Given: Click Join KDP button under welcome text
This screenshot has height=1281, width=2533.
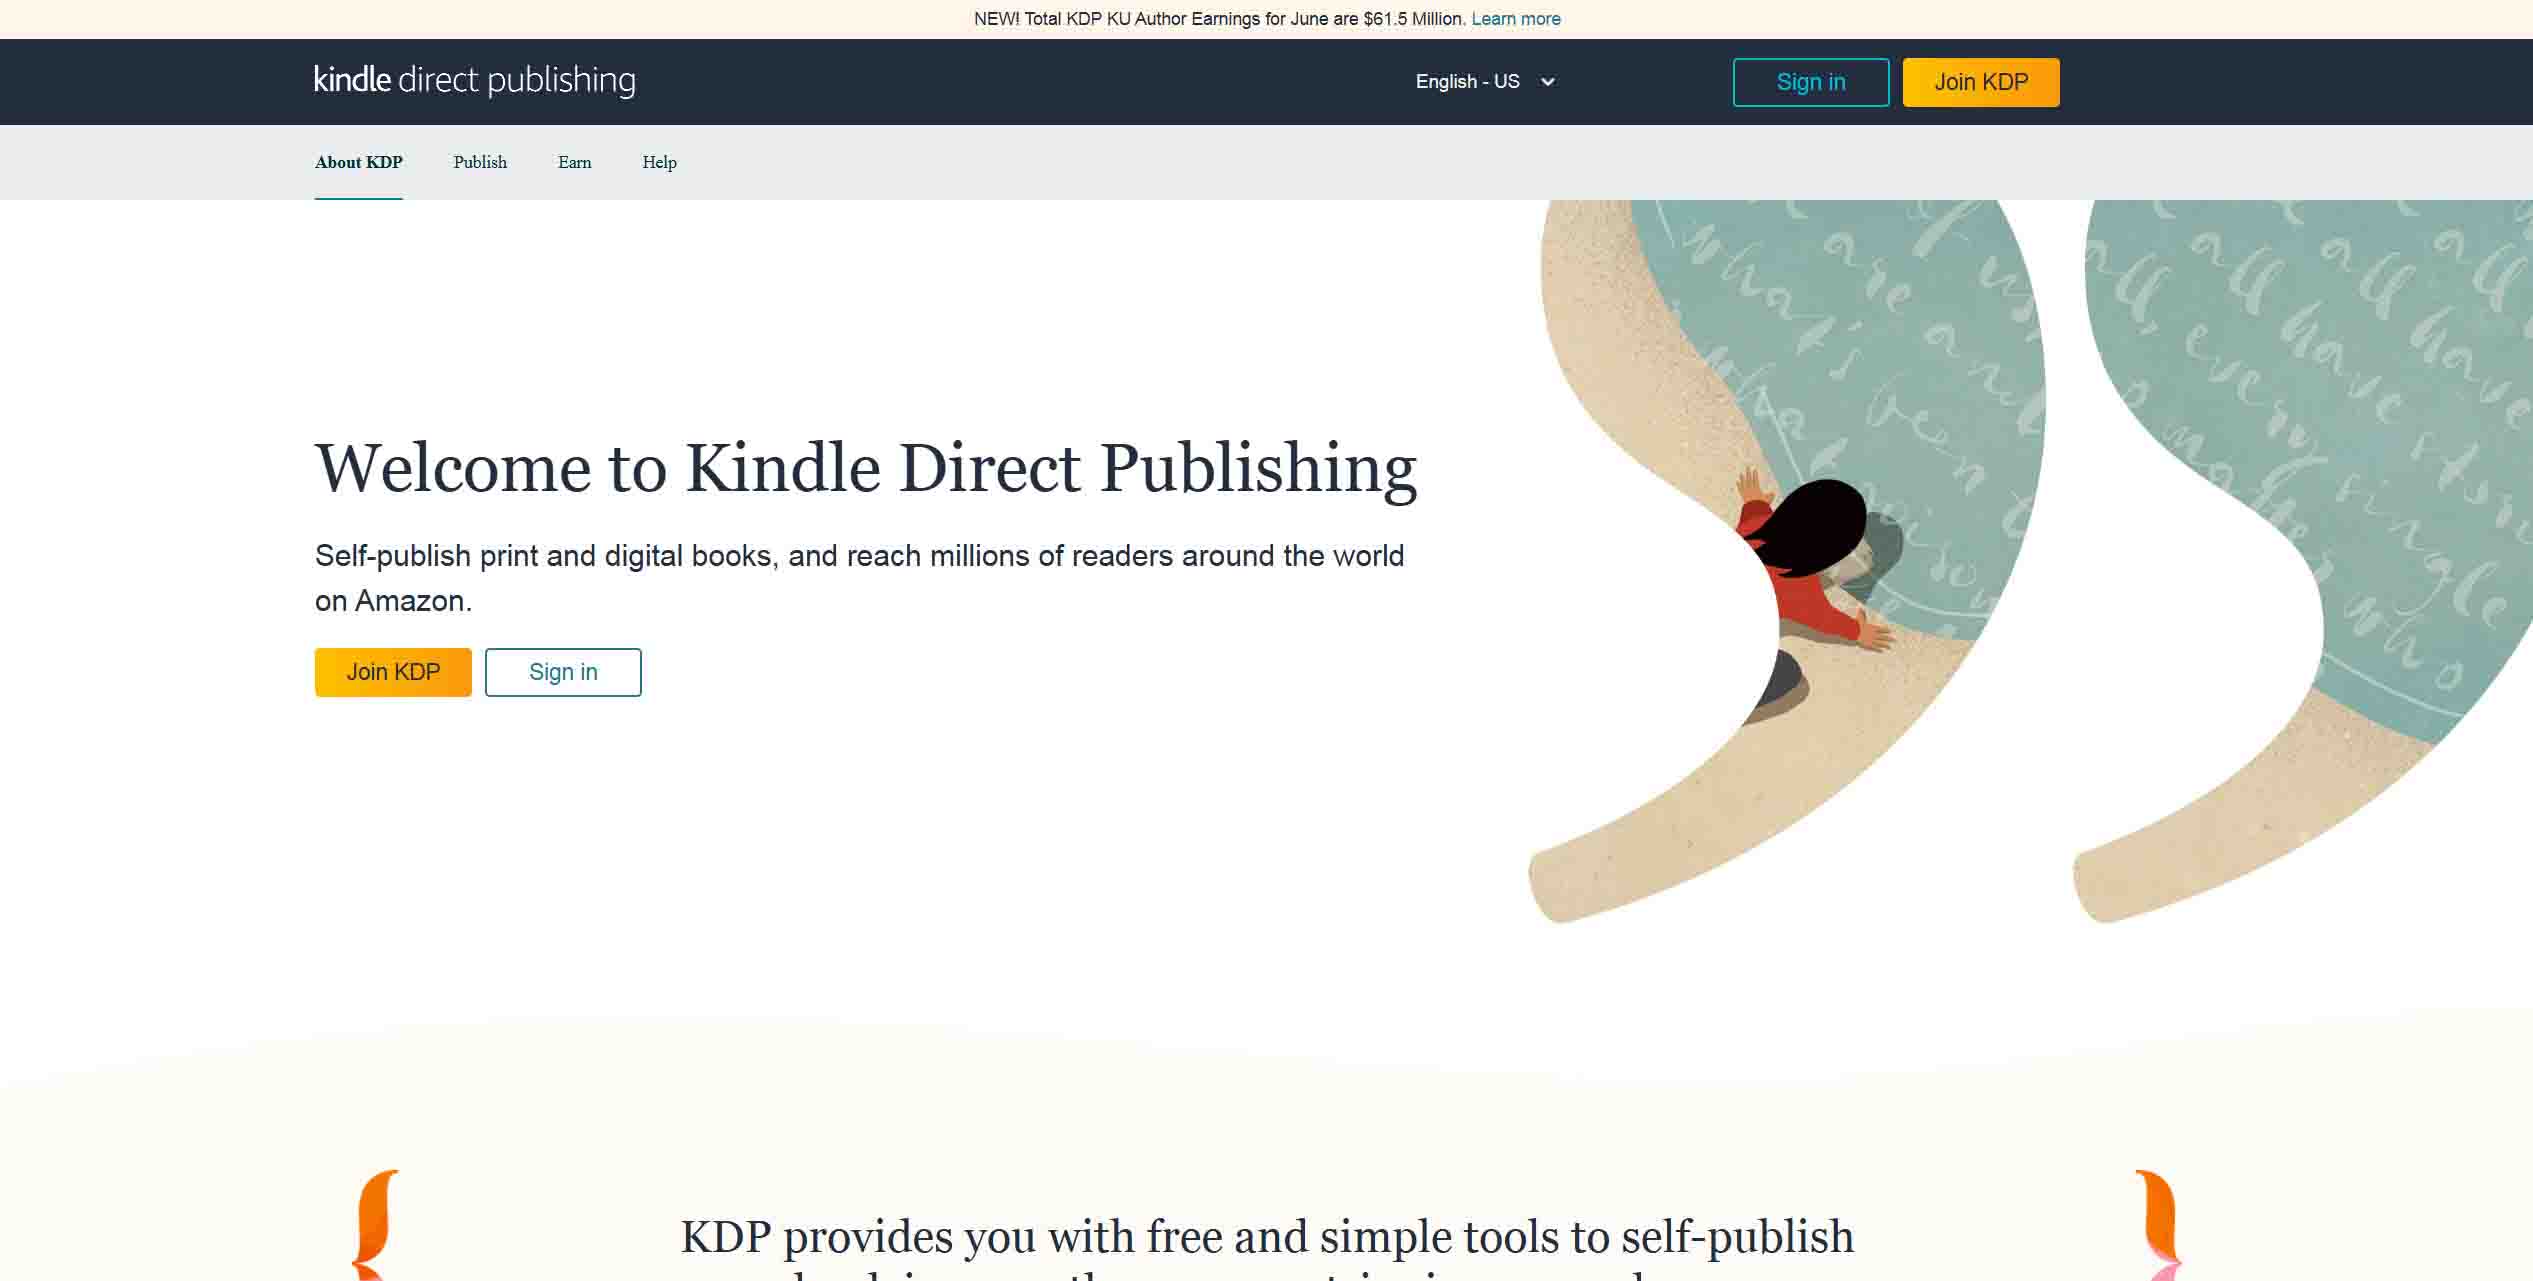Looking at the screenshot, I should 393,672.
